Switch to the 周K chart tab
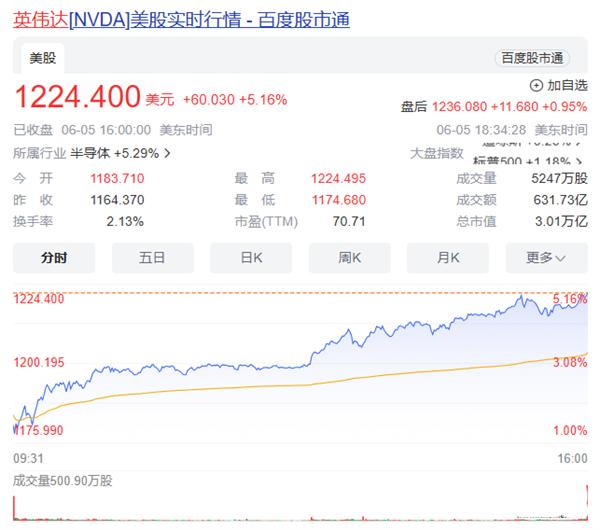 tap(350, 258)
